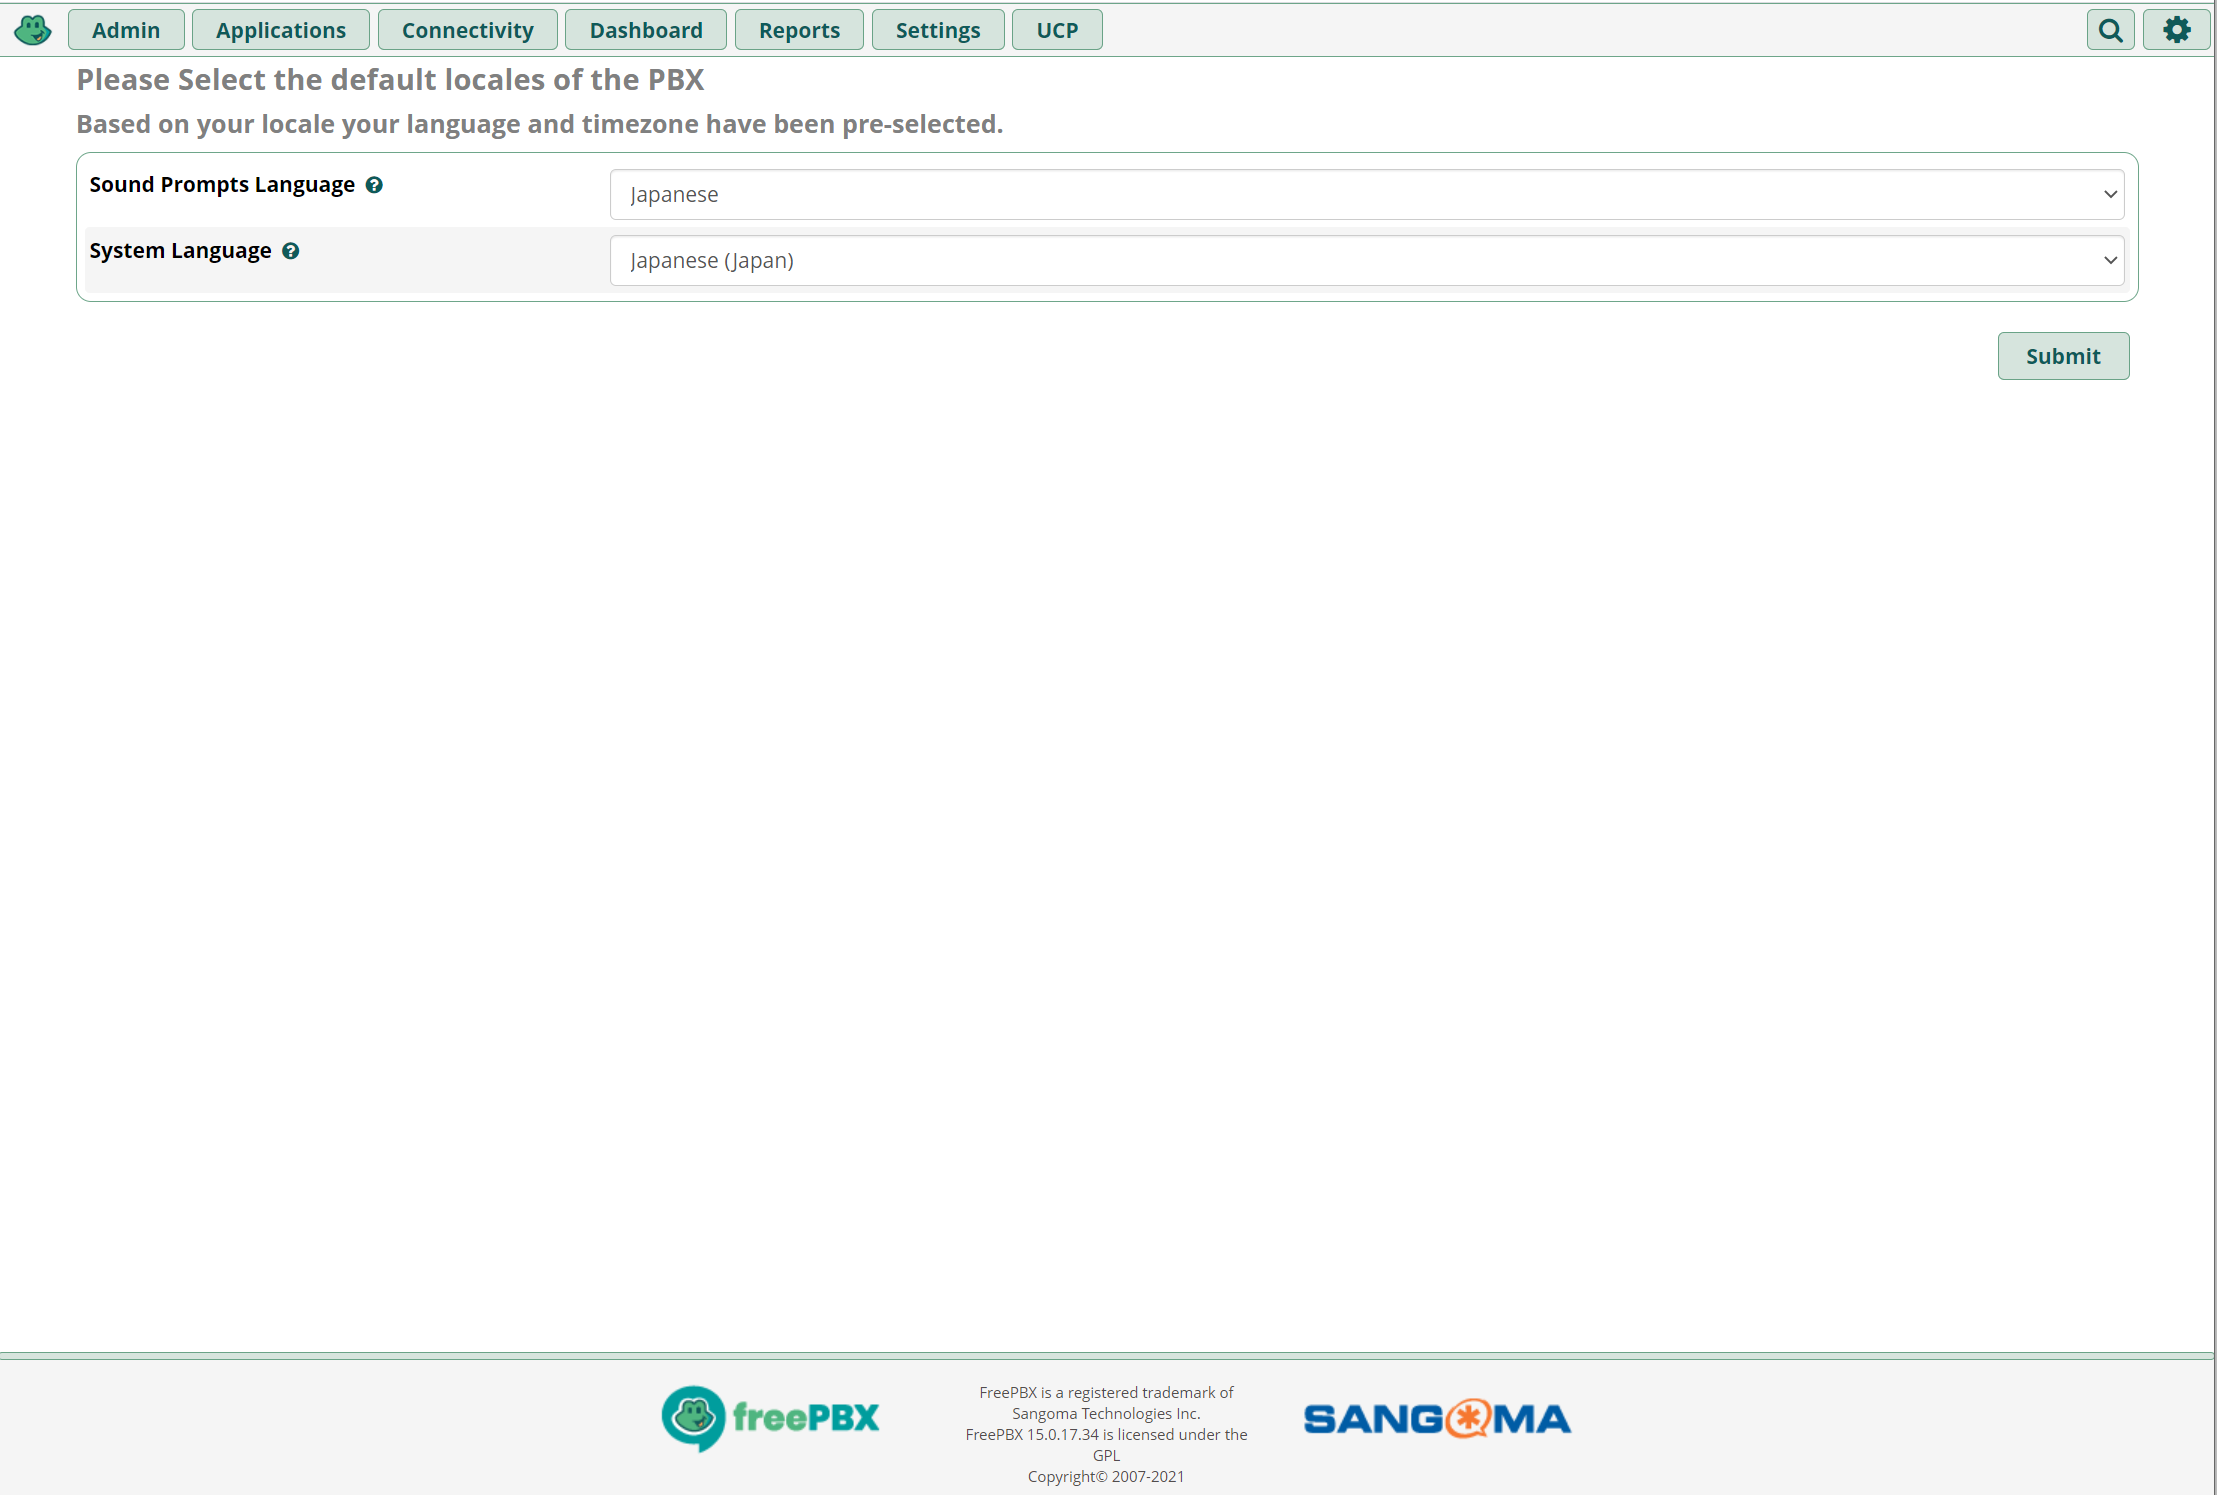Expand Sound Prompts Language dropdown
This screenshot has width=2217, height=1495.
coord(1366,195)
